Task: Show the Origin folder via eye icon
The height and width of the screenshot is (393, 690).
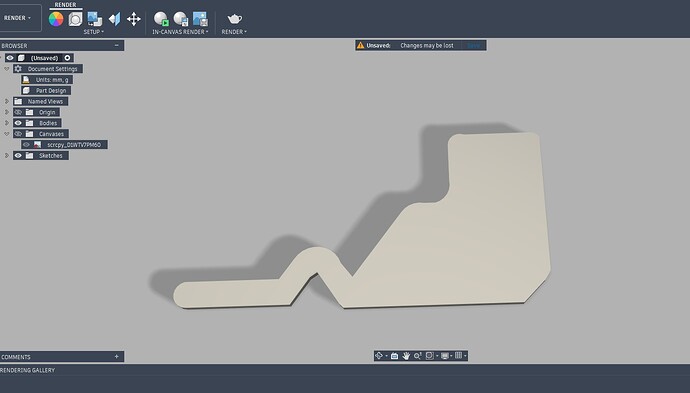Action: pos(18,112)
